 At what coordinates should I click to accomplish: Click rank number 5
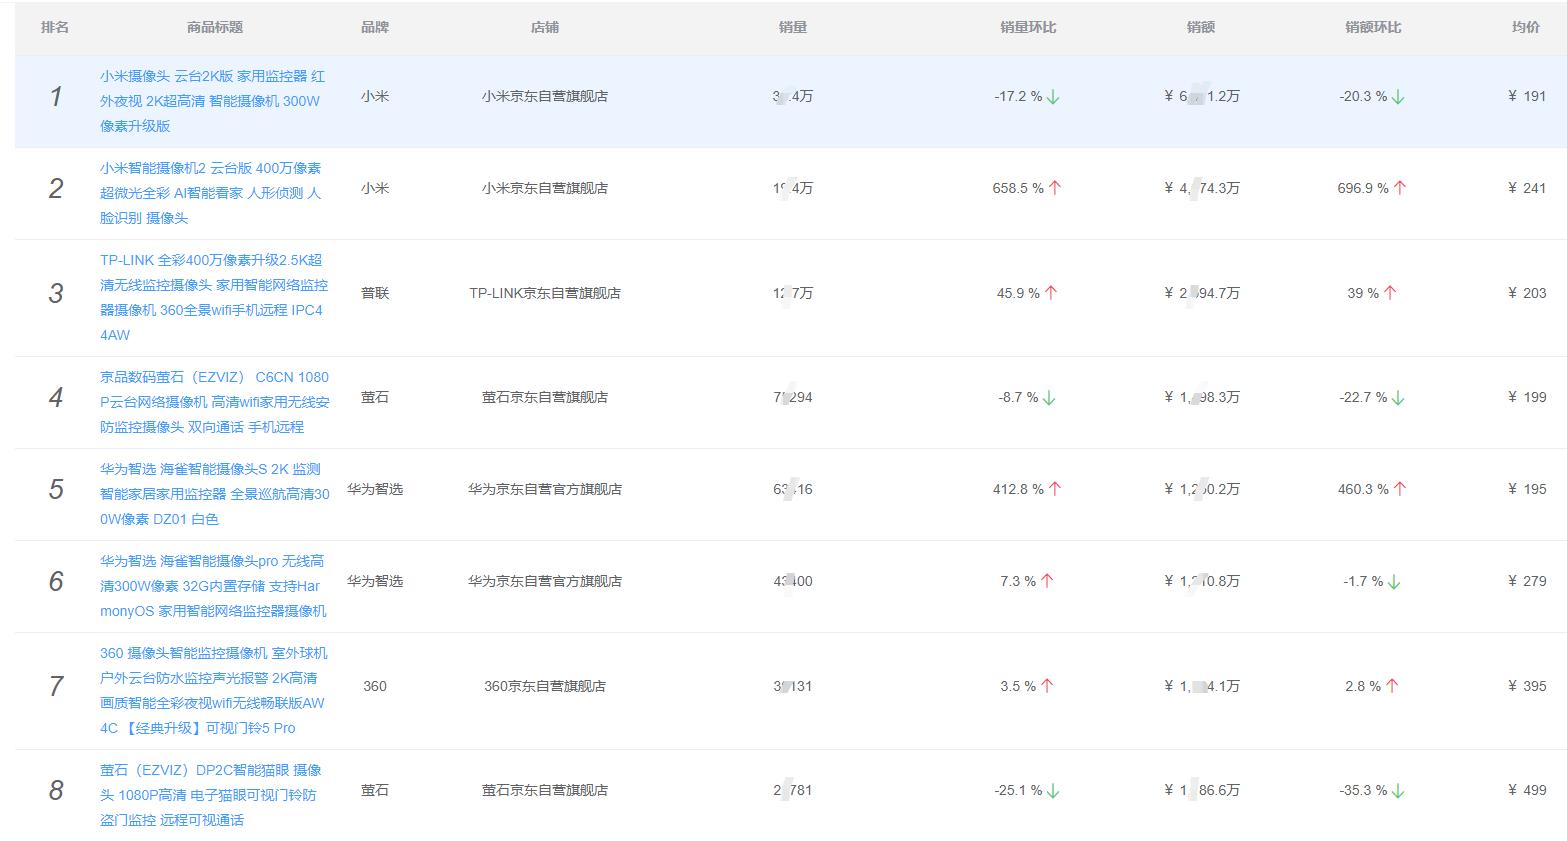coord(56,490)
